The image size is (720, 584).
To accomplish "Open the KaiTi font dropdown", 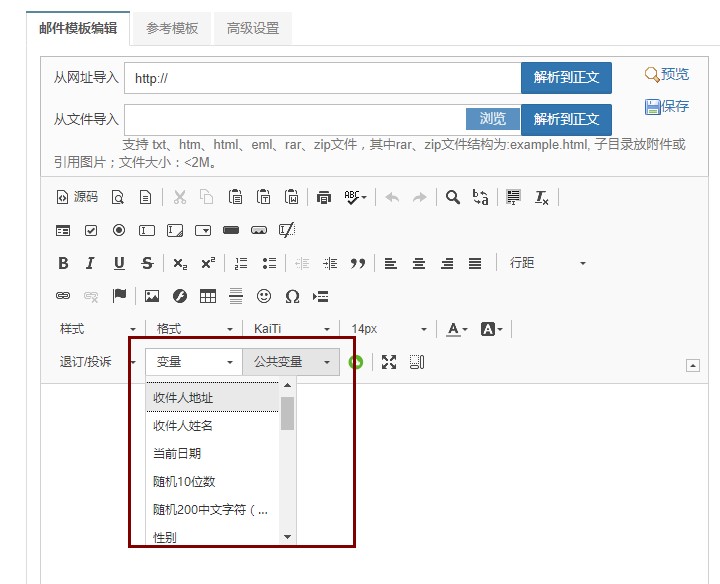I will 291,329.
